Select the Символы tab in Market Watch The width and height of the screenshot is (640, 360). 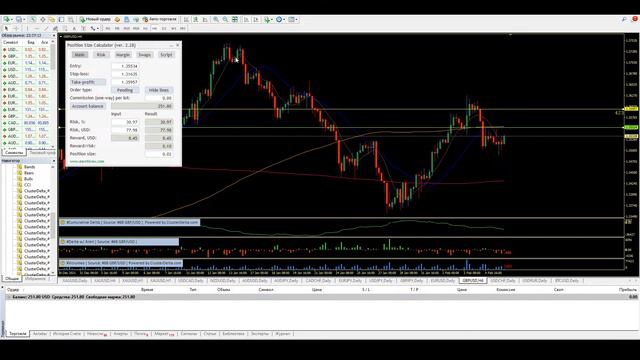(14, 152)
